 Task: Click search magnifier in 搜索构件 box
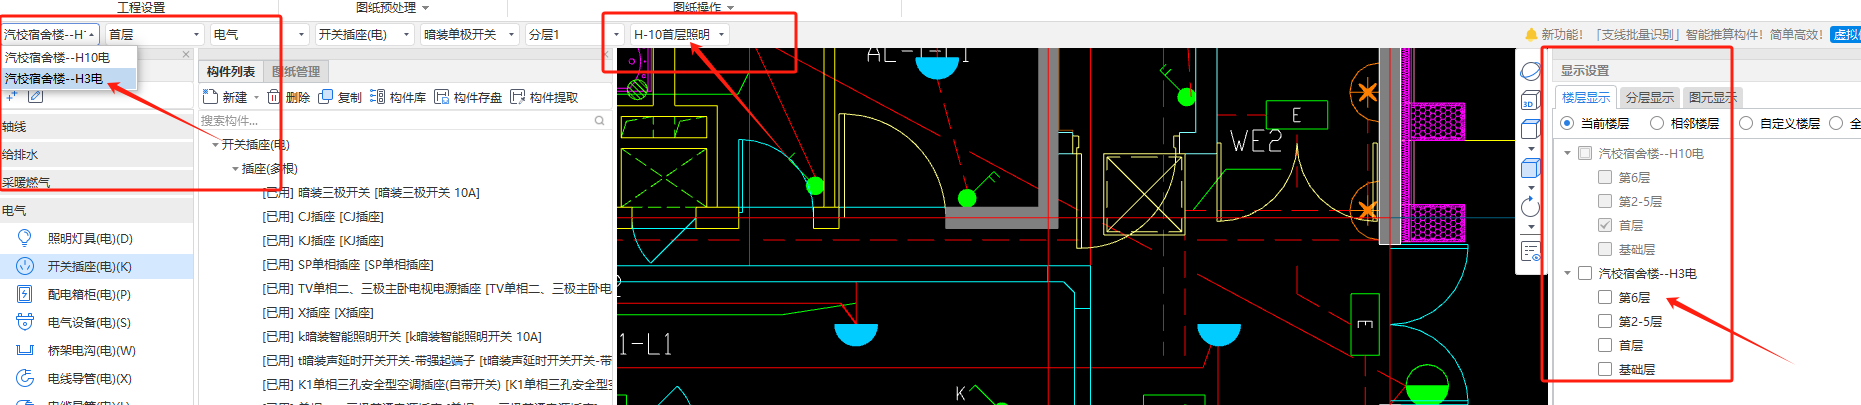pyautogui.click(x=600, y=120)
